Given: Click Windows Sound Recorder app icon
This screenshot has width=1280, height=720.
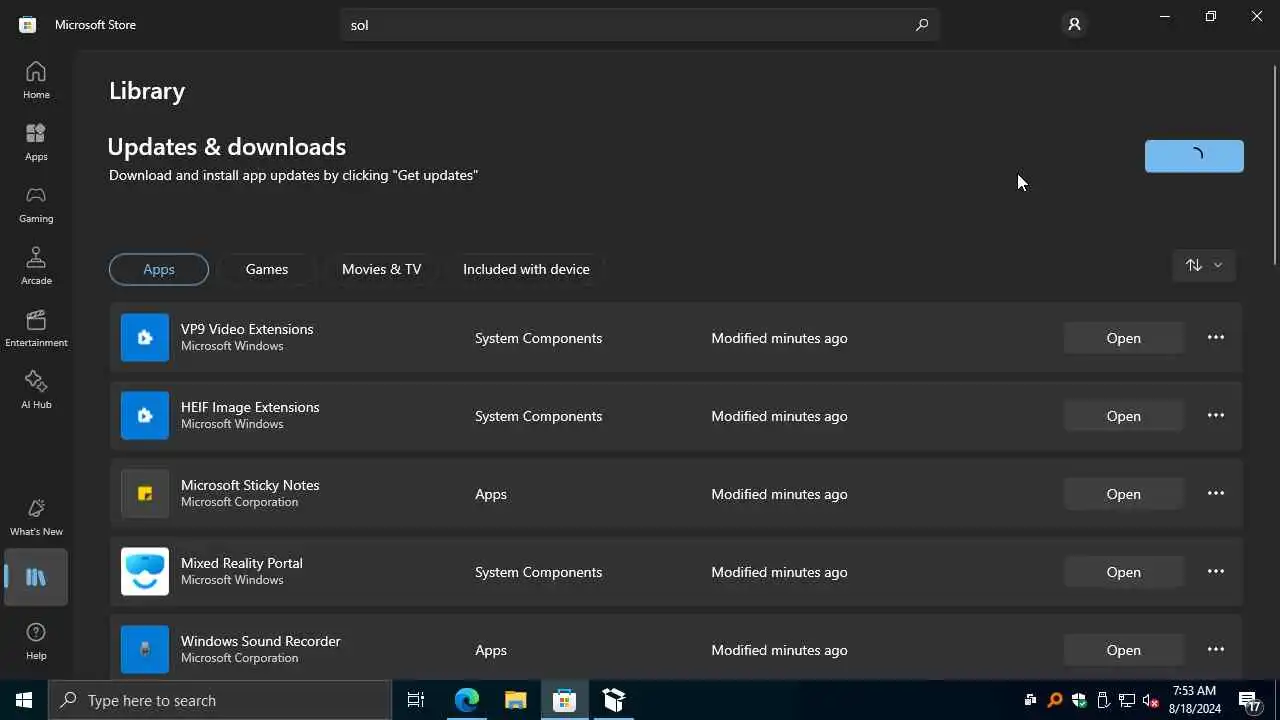Looking at the screenshot, I should coord(145,650).
